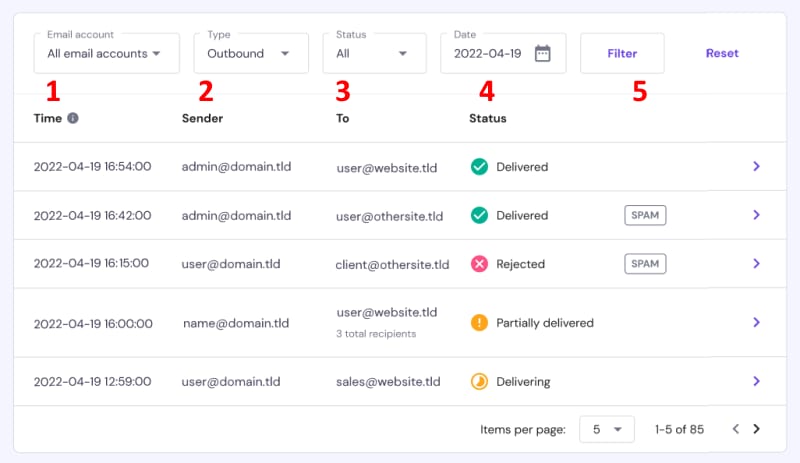
Task: Click the info icon beside Time header
Action: click(x=73, y=118)
